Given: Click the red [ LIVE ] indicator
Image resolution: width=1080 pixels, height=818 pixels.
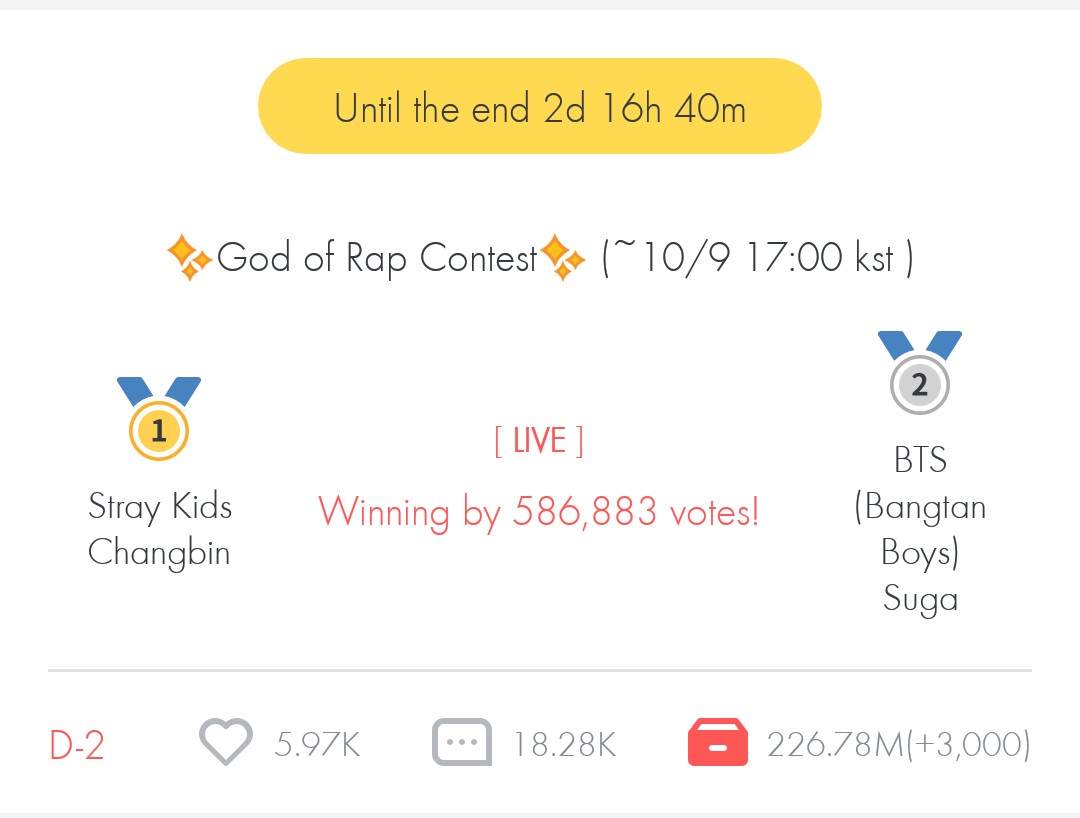Looking at the screenshot, I should (539, 441).
